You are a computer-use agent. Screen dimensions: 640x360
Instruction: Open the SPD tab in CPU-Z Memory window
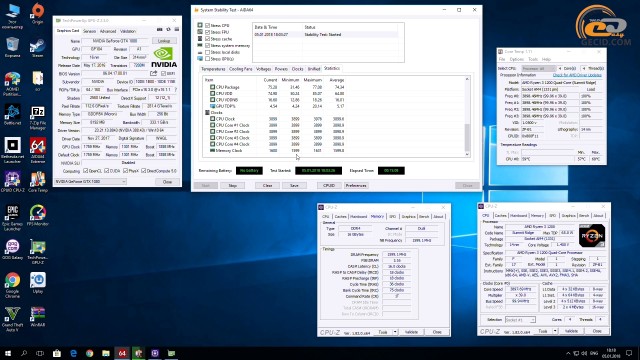tap(393, 216)
